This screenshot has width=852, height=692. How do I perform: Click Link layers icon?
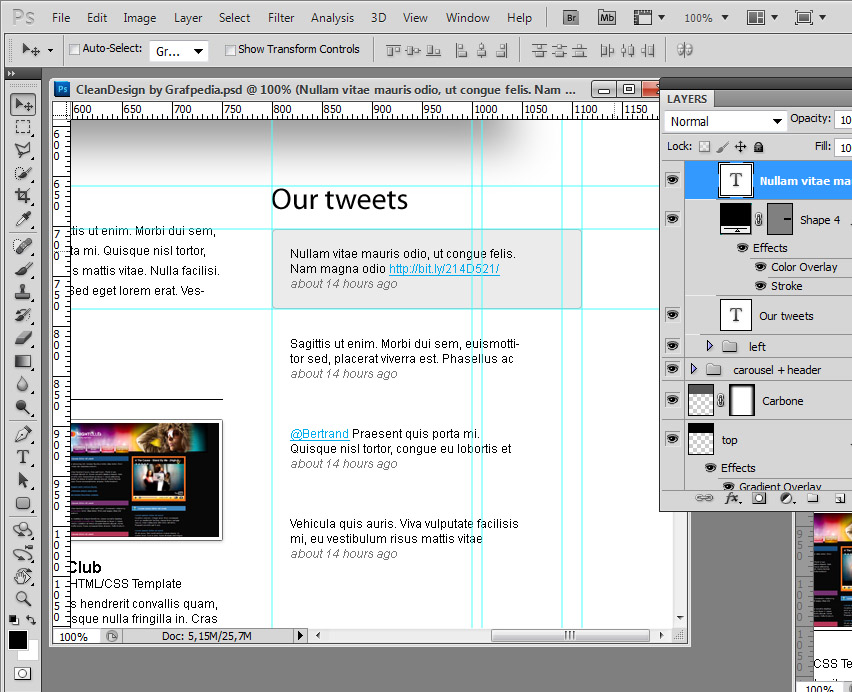(x=704, y=498)
